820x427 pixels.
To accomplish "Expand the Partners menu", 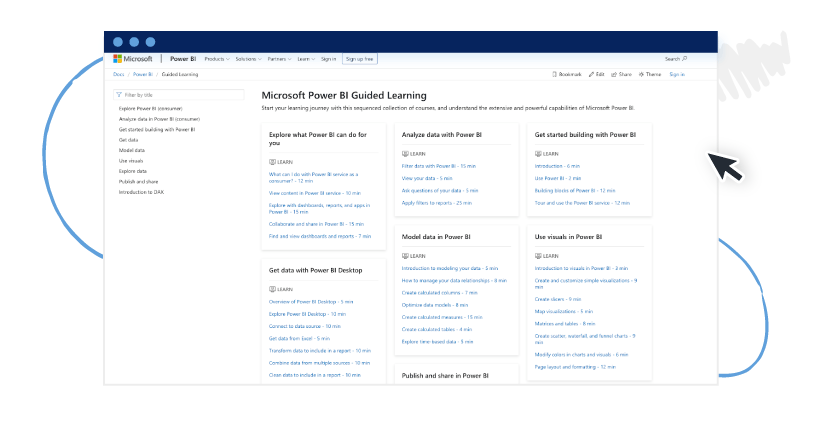I will click(x=279, y=59).
